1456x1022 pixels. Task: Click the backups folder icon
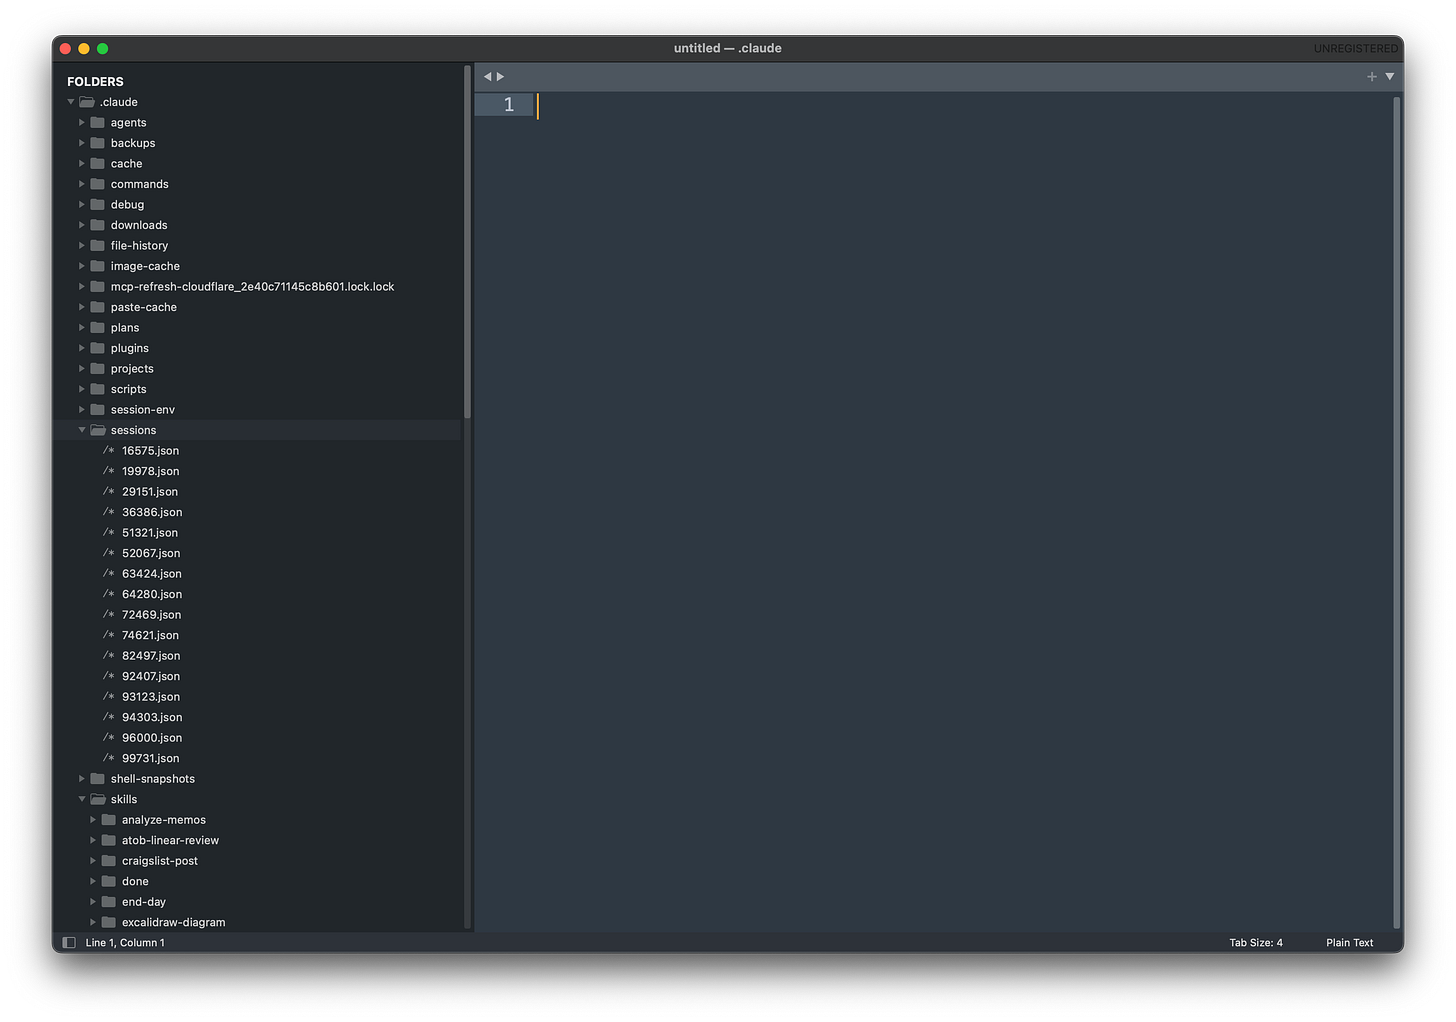(98, 143)
